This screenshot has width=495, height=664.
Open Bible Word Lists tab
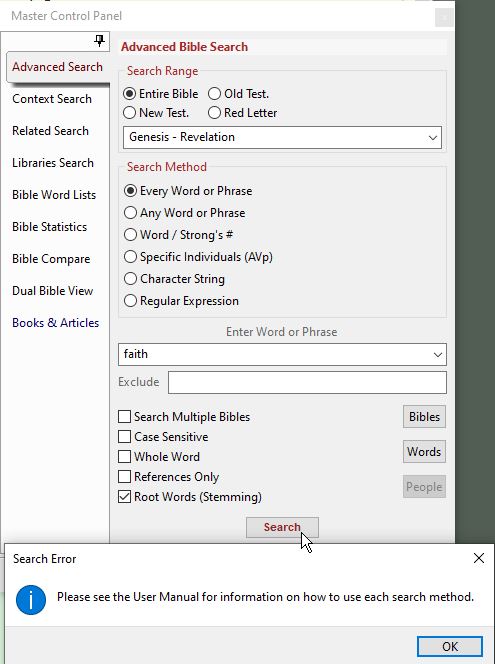(x=54, y=195)
